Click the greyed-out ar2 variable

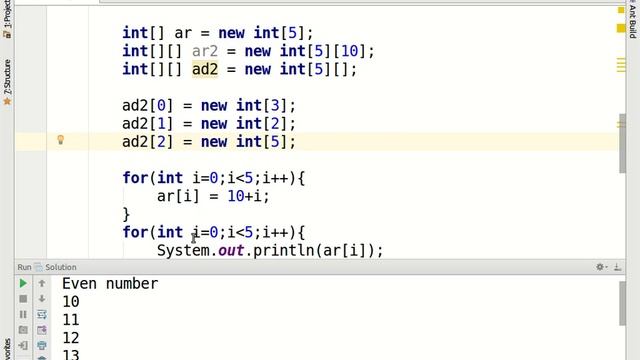point(205,51)
